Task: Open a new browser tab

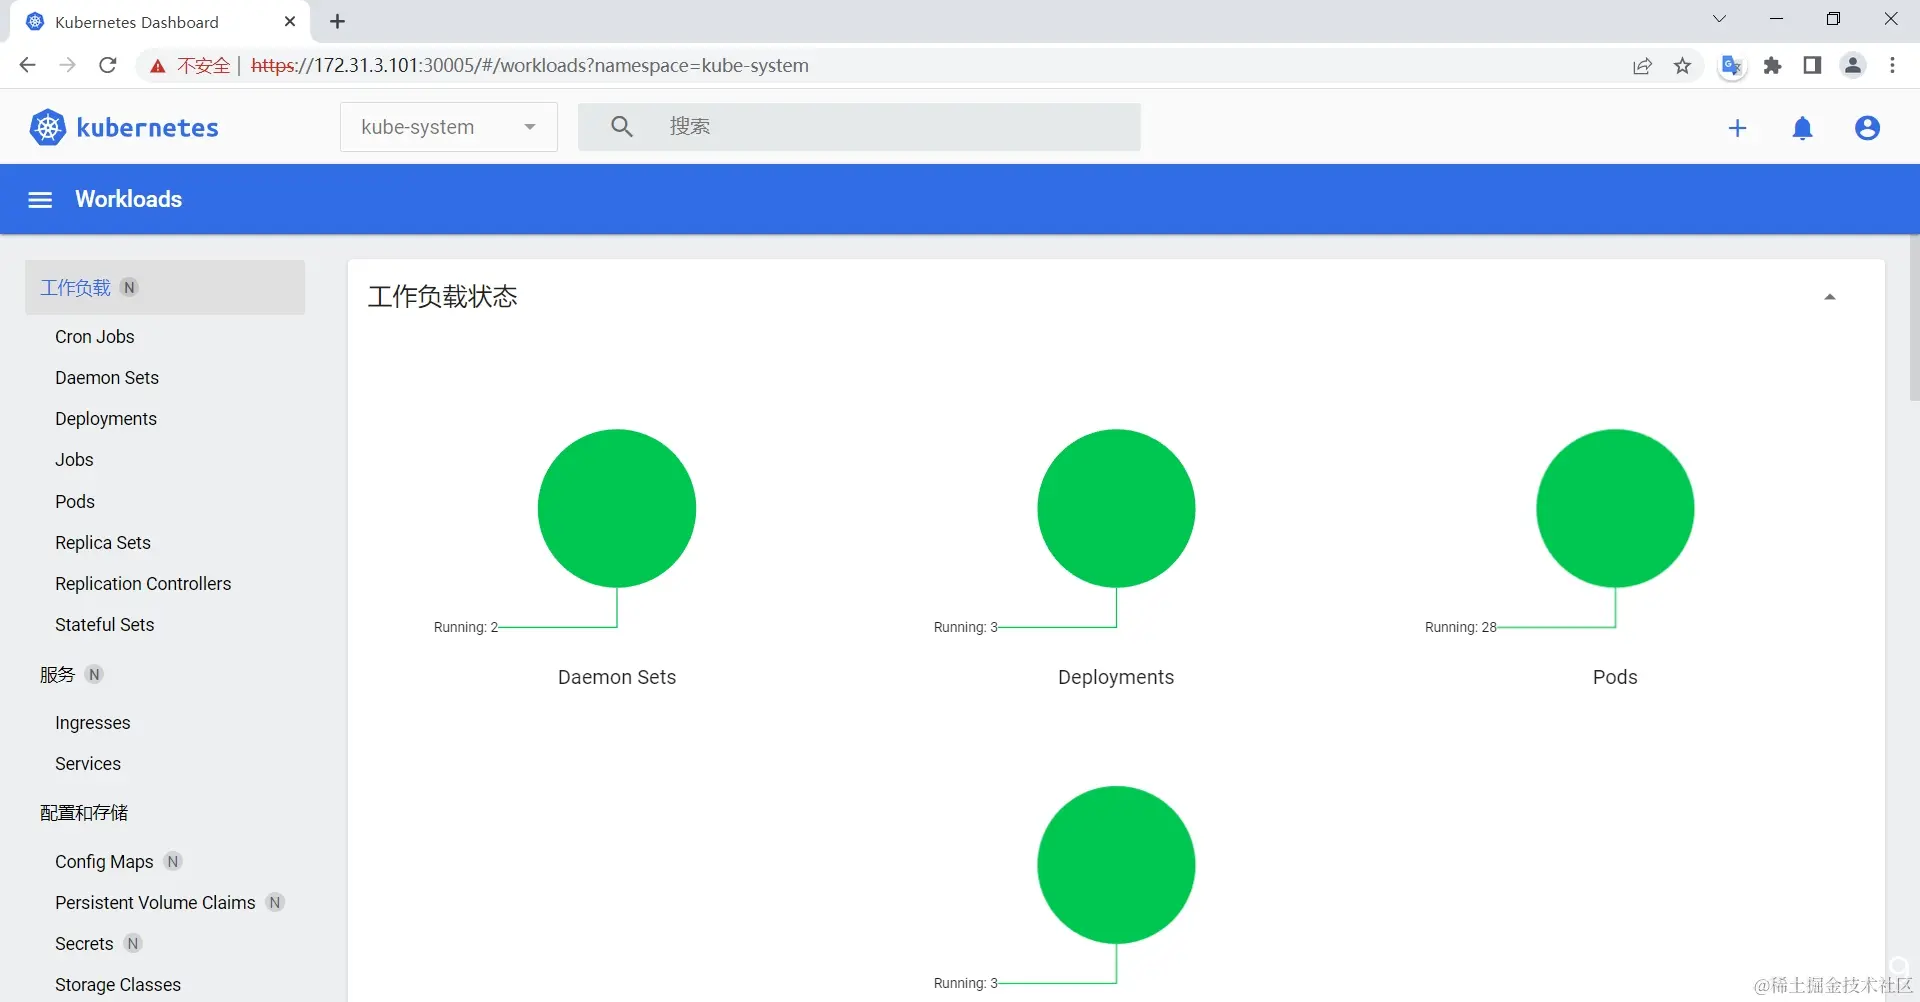Action: point(338,21)
